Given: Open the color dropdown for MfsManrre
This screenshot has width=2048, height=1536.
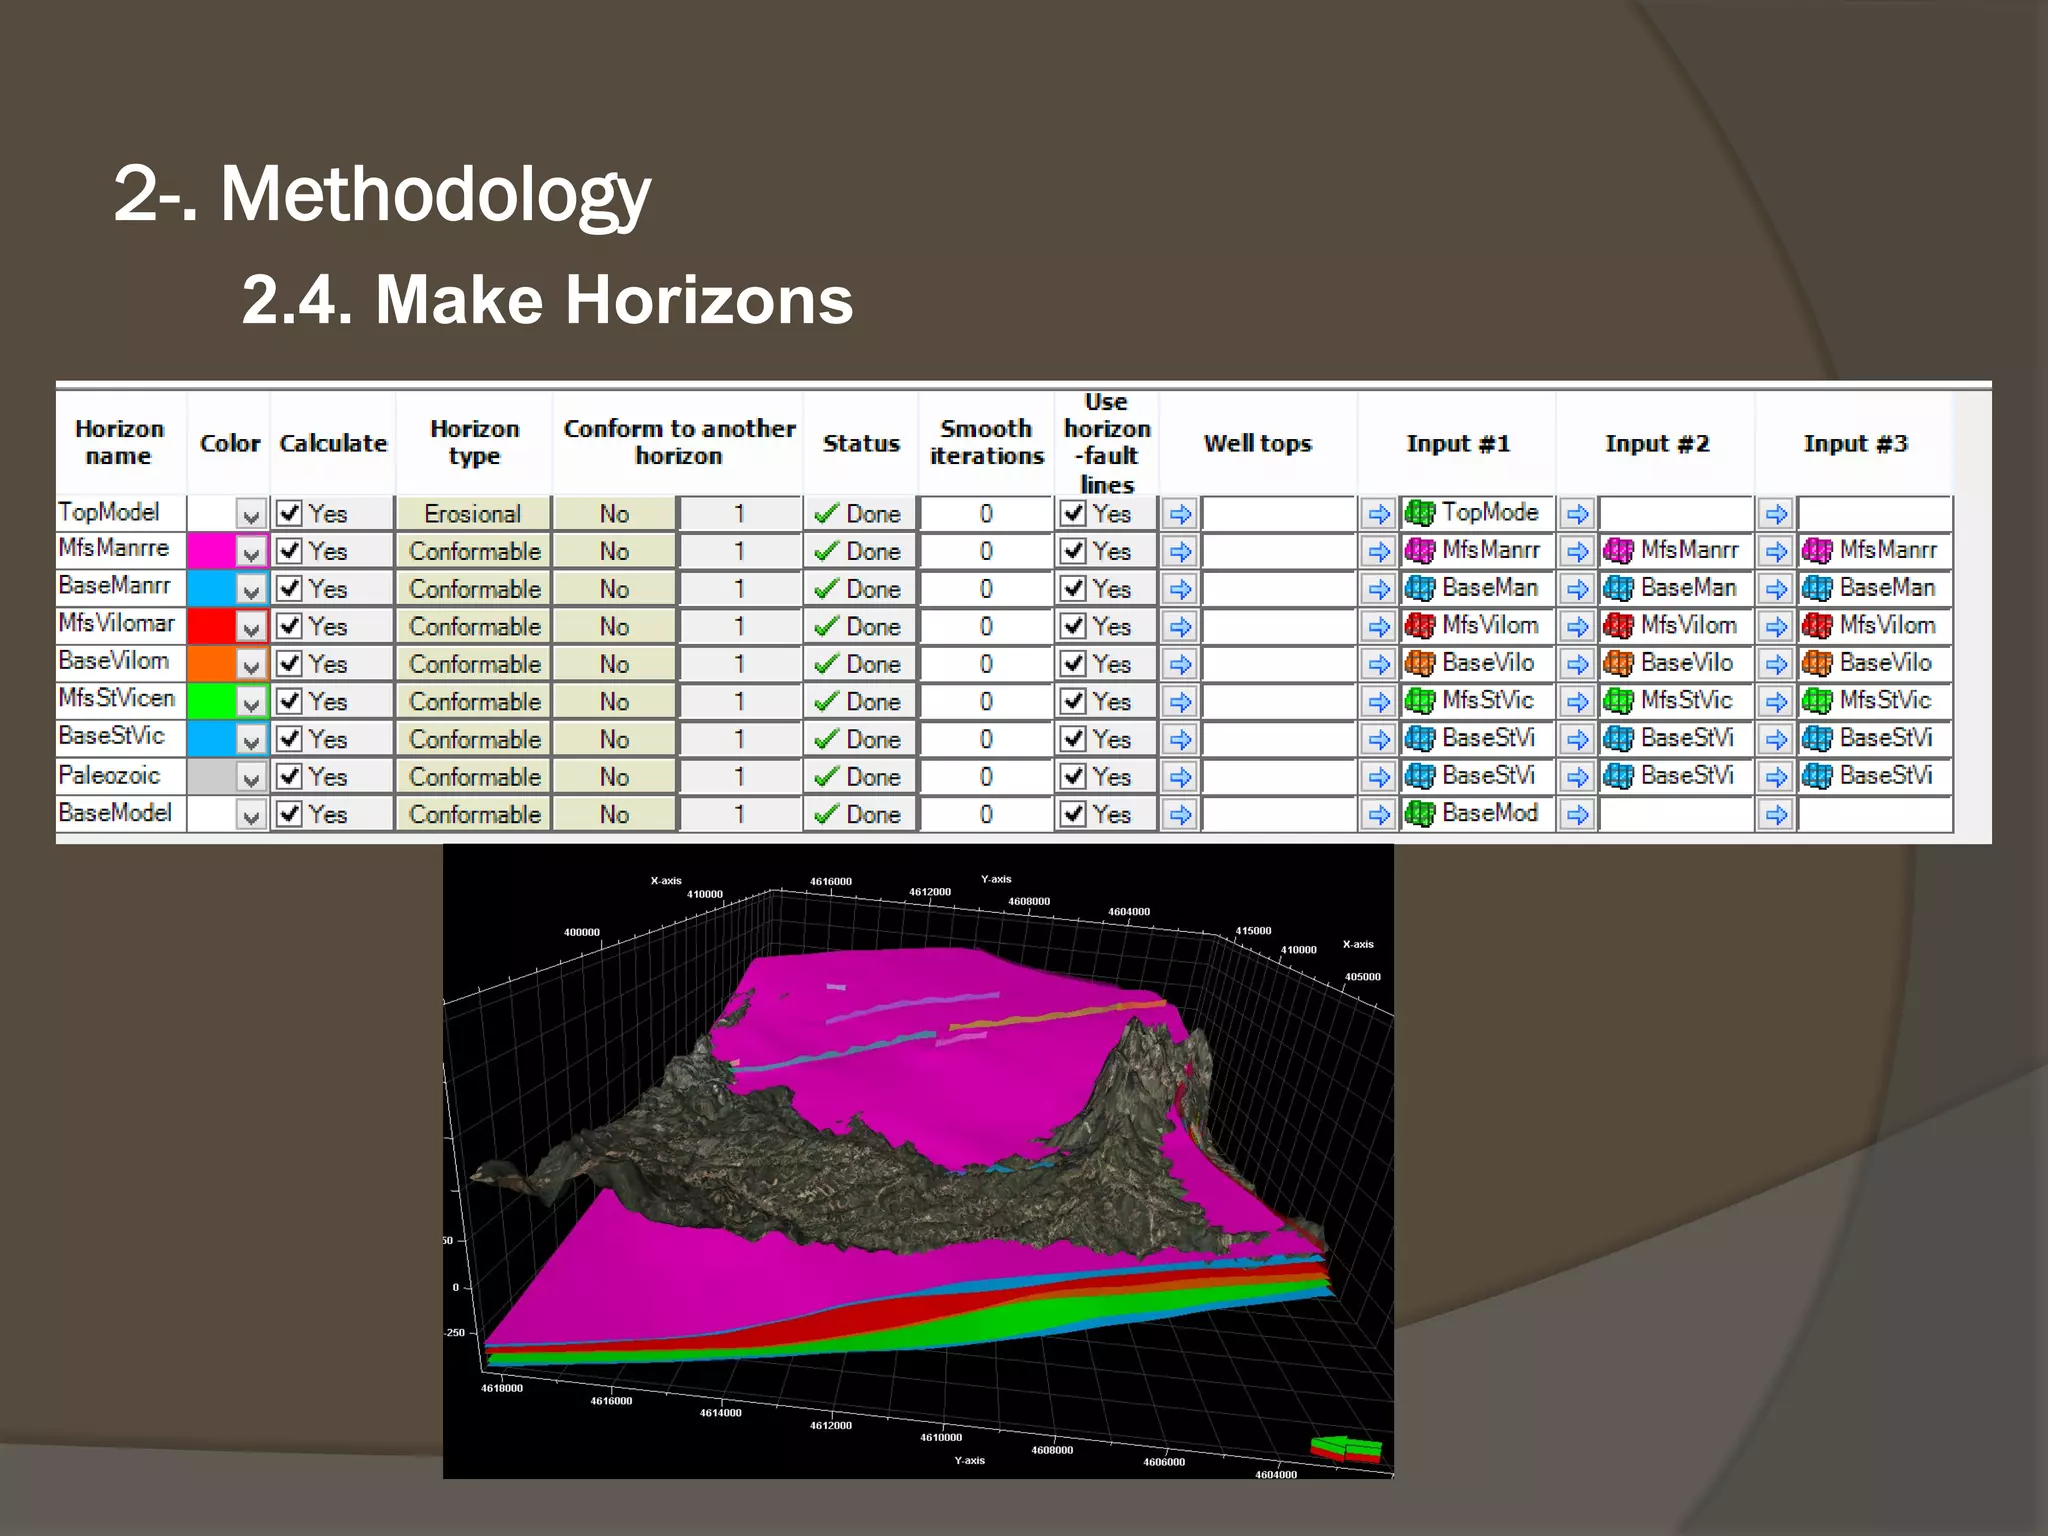Looking at the screenshot, I should (250, 552).
